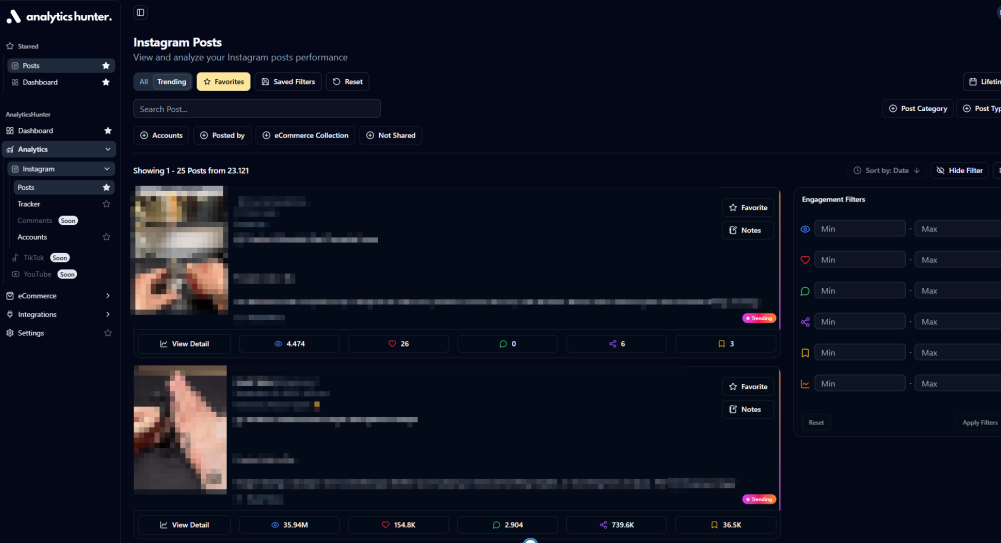Click the 154.8K likes stat

pyautogui.click(x=398, y=525)
